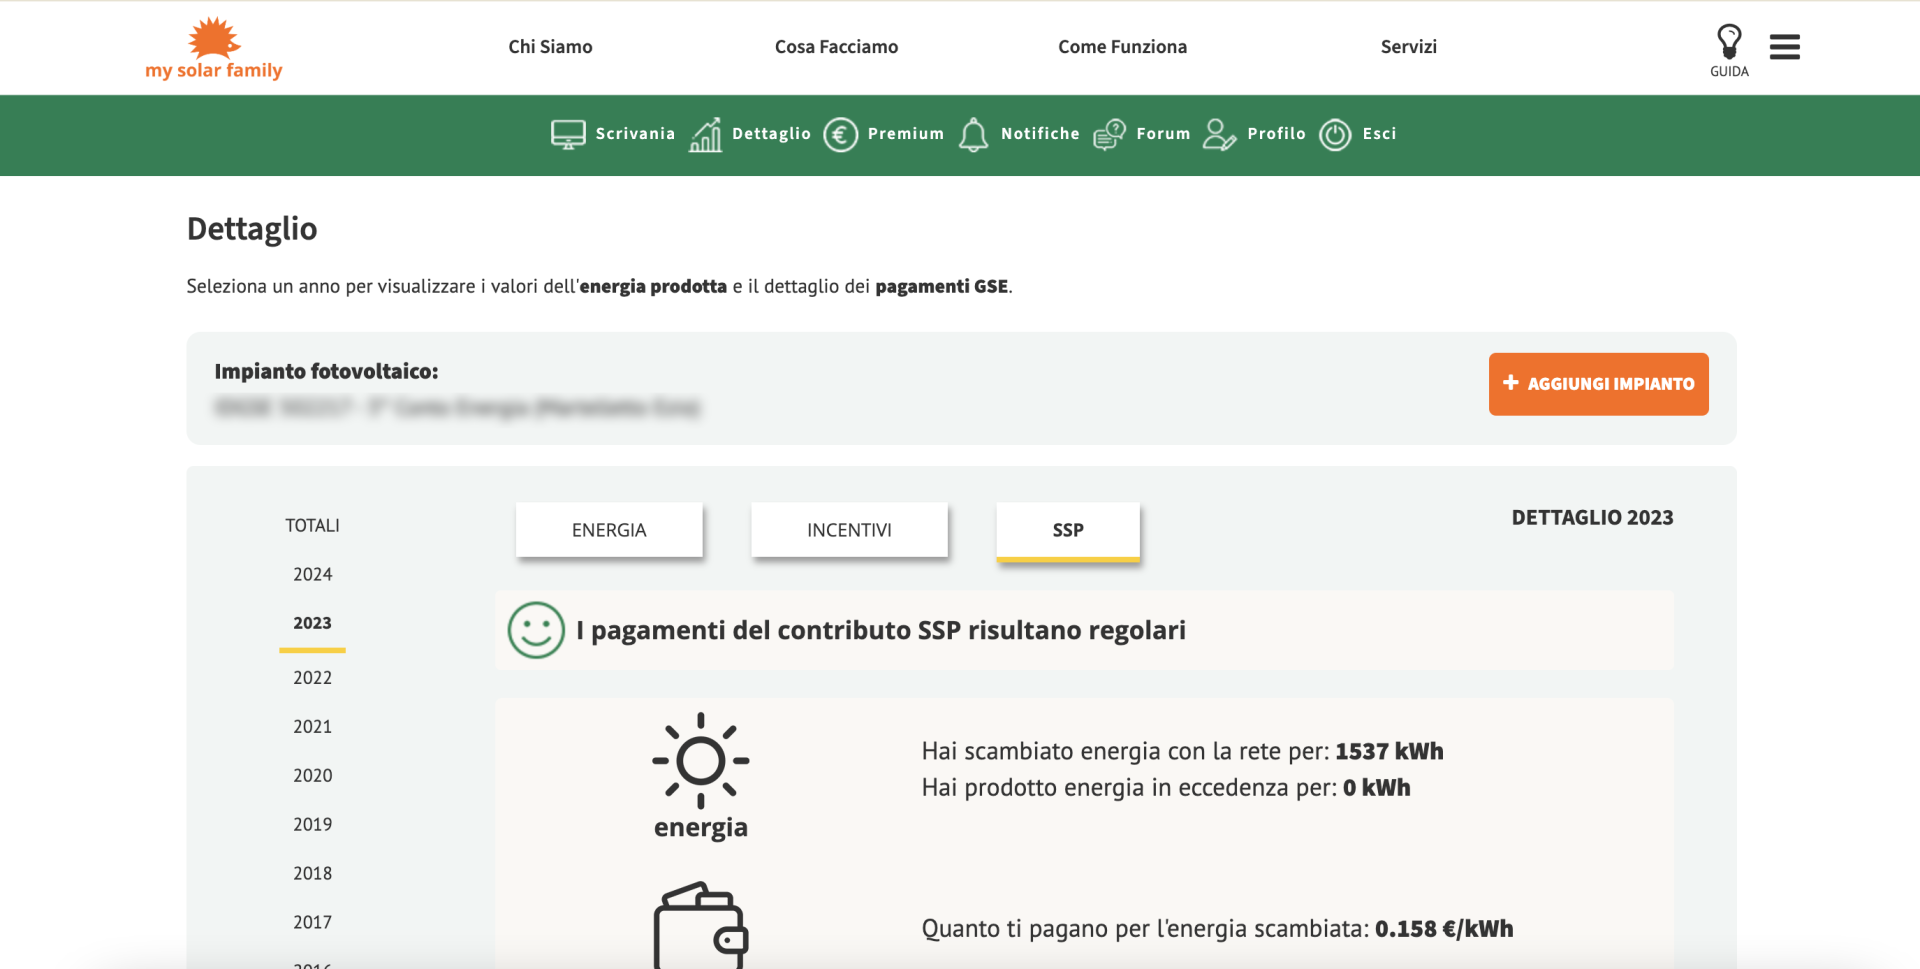The width and height of the screenshot is (1920, 969).
Task: Select year 2022
Action: click(x=312, y=678)
